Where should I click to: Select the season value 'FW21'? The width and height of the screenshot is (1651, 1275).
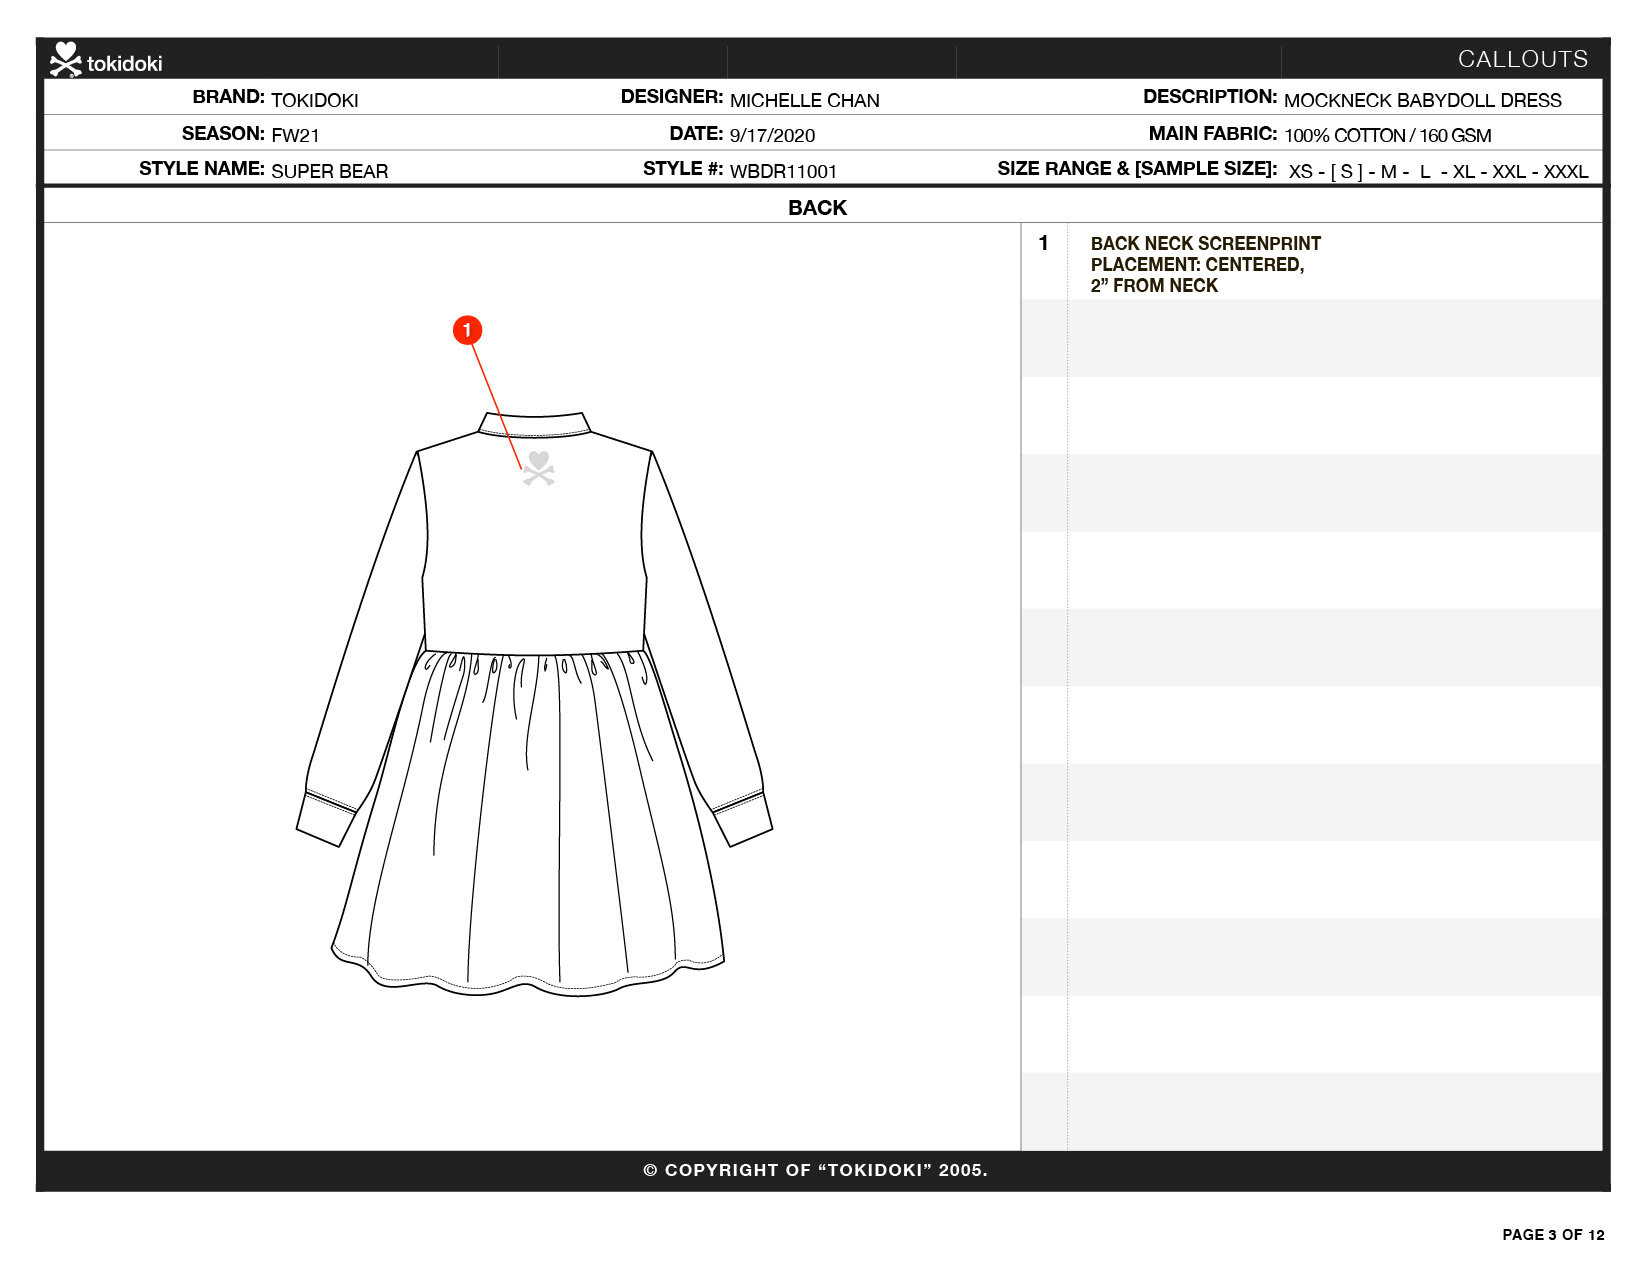click(x=295, y=135)
